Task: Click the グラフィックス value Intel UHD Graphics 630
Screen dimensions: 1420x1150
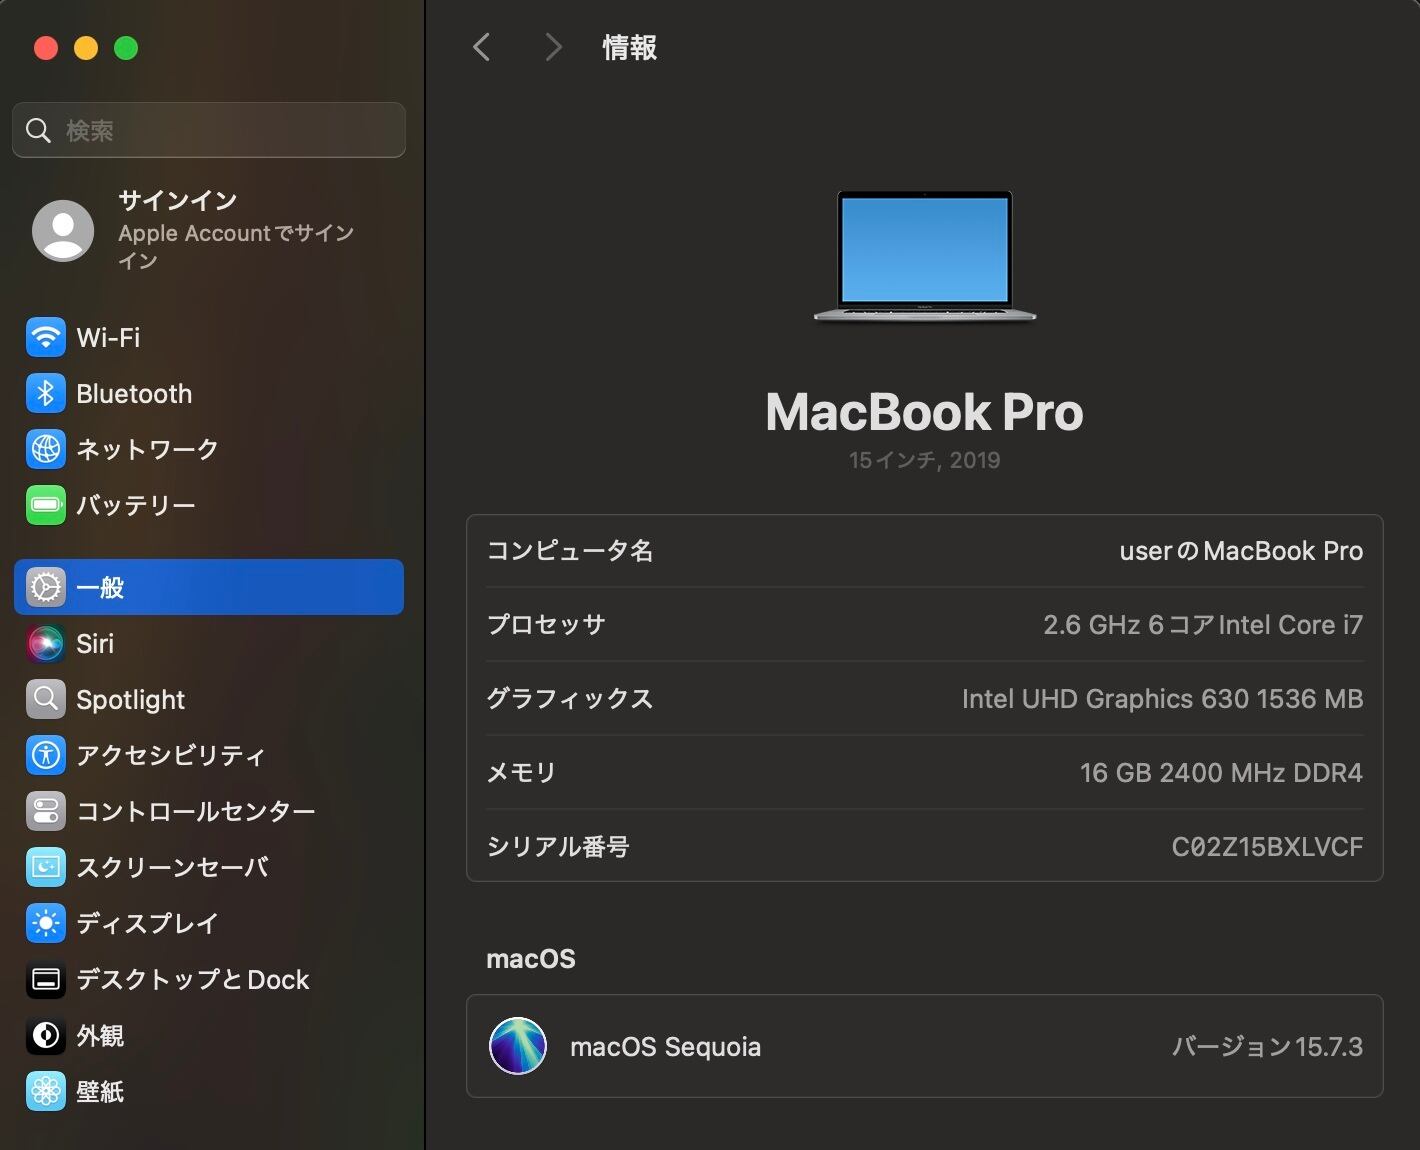Action: pos(1162,699)
